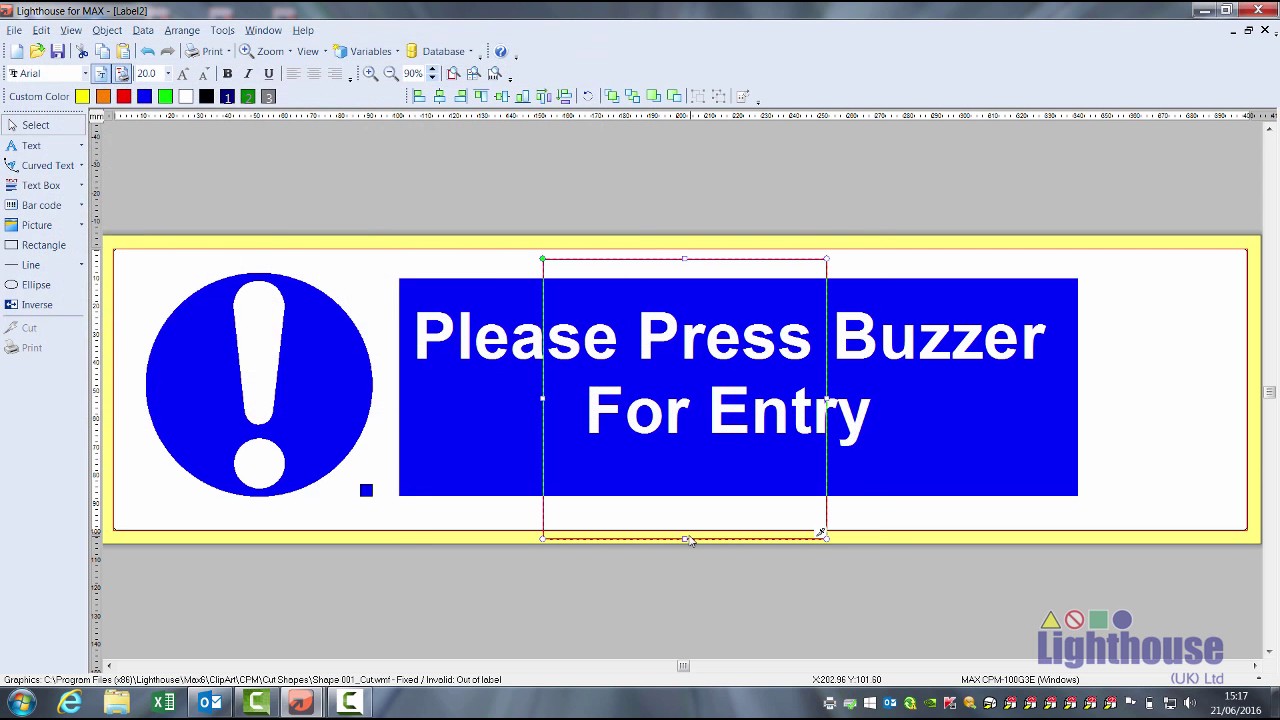Rotate object icon in arrange toolbar
Screen dimensions: 1280x720
(x=588, y=96)
